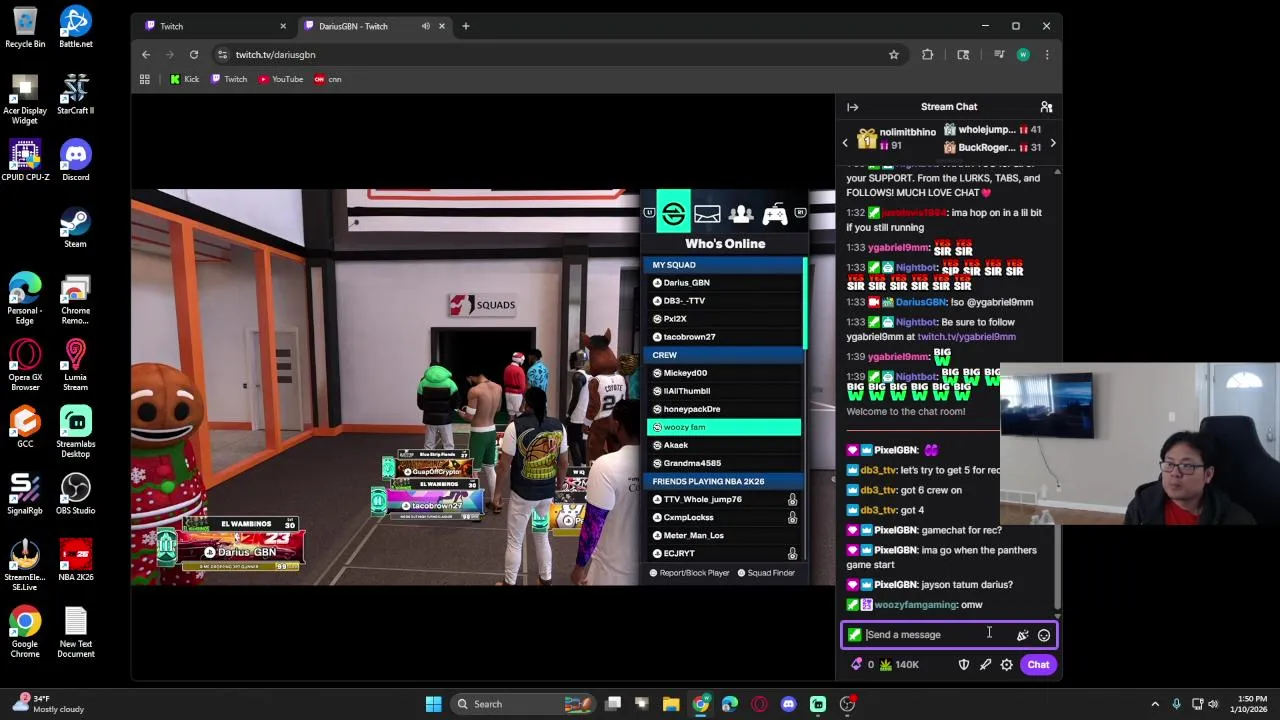
Task: Select Mickeyd00 in Crew list
Action: 724,373
